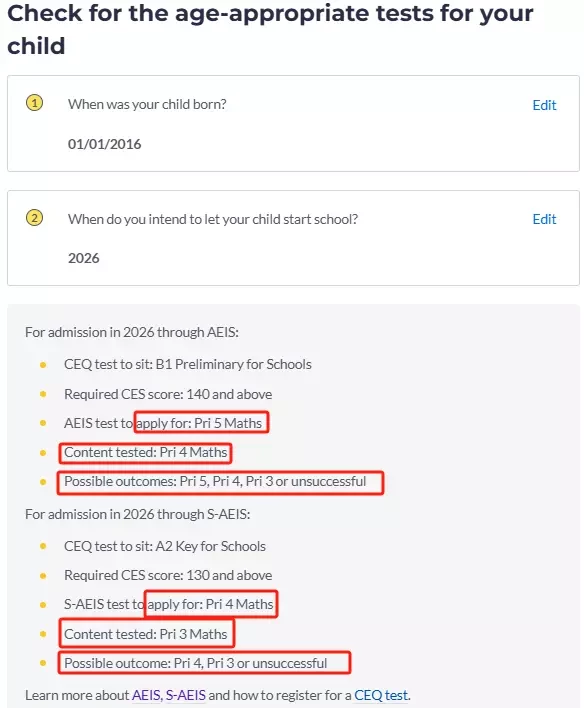The image size is (584, 708).
Task: Click the birth date value 01/01/2016
Action: (104, 144)
